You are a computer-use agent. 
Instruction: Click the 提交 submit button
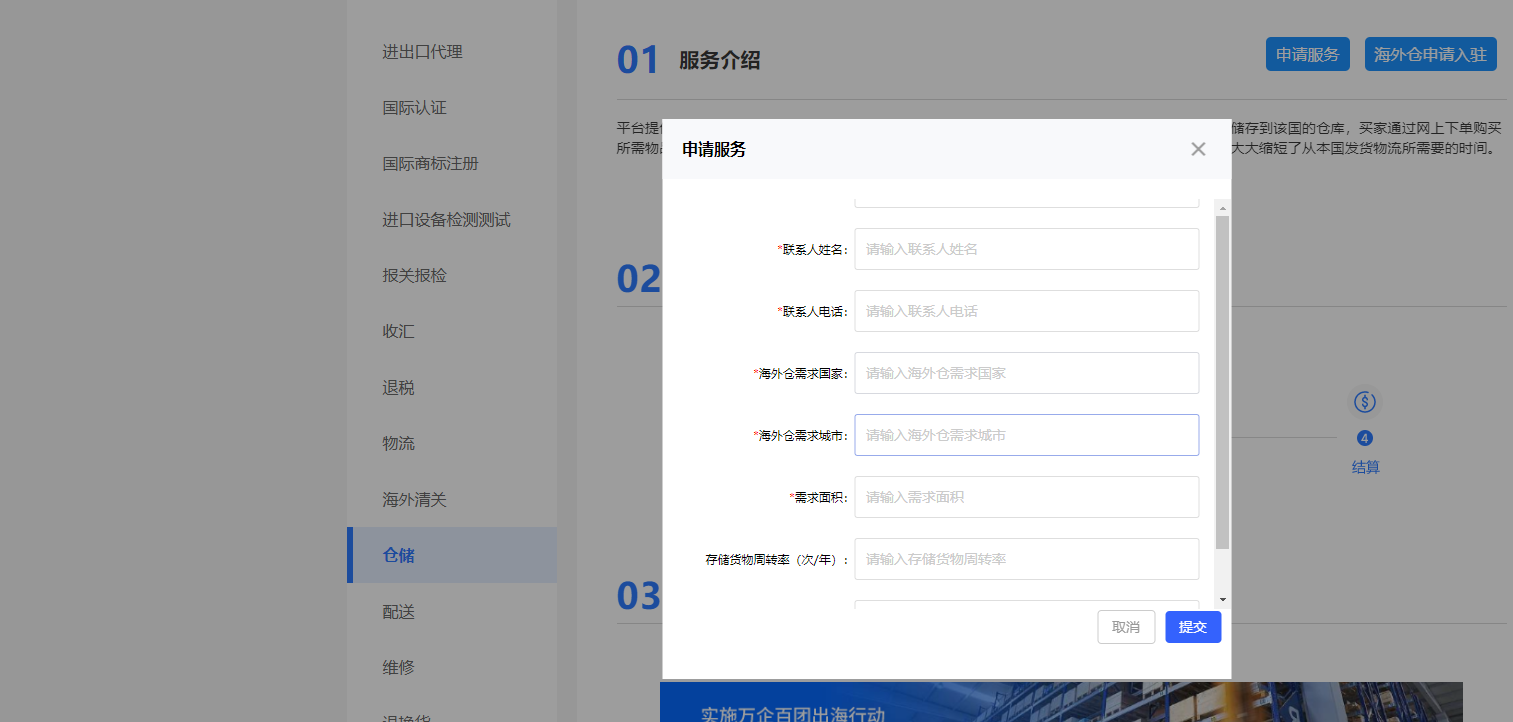click(x=1192, y=627)
